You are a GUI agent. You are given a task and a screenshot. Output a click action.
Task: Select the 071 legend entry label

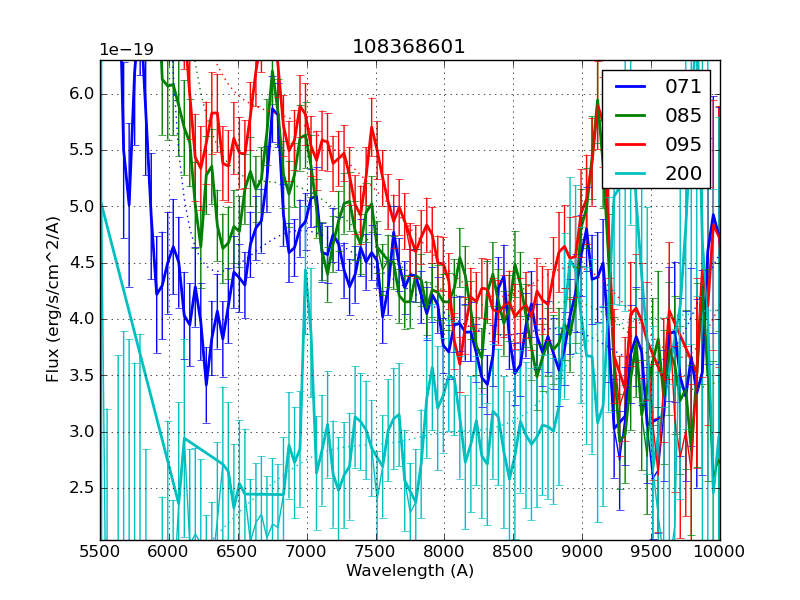pos(685,87)
